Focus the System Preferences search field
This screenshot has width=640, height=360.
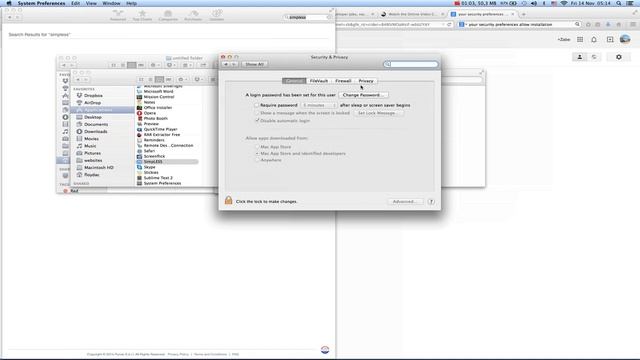click(x=411, y=64)
